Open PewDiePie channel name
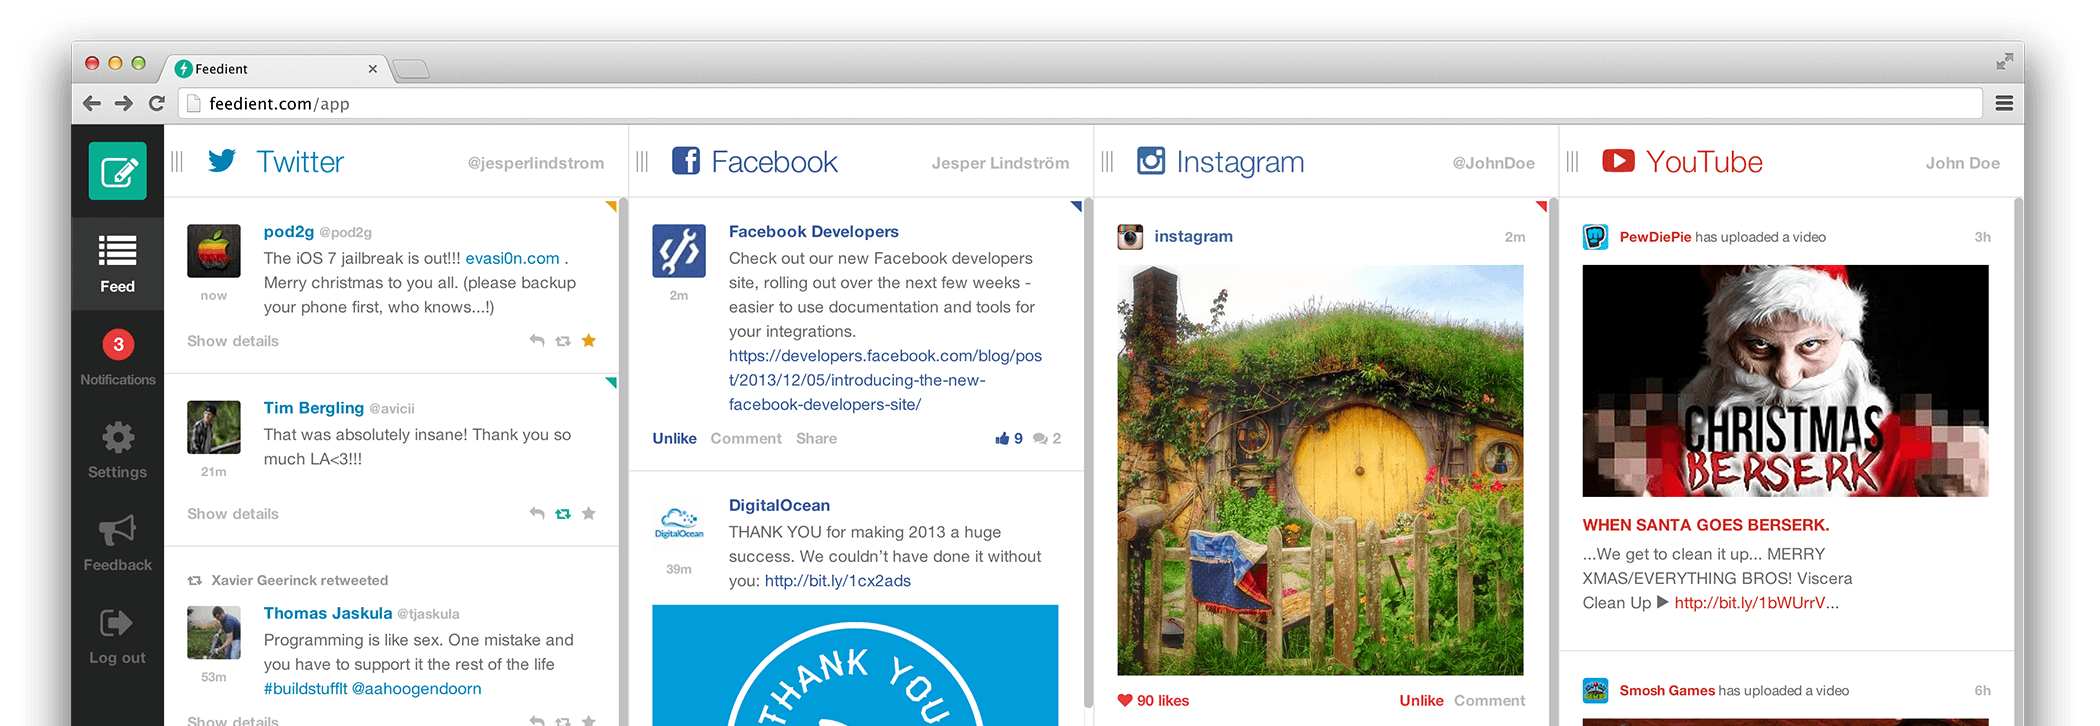2100x726 pixels. point(1655,237)
